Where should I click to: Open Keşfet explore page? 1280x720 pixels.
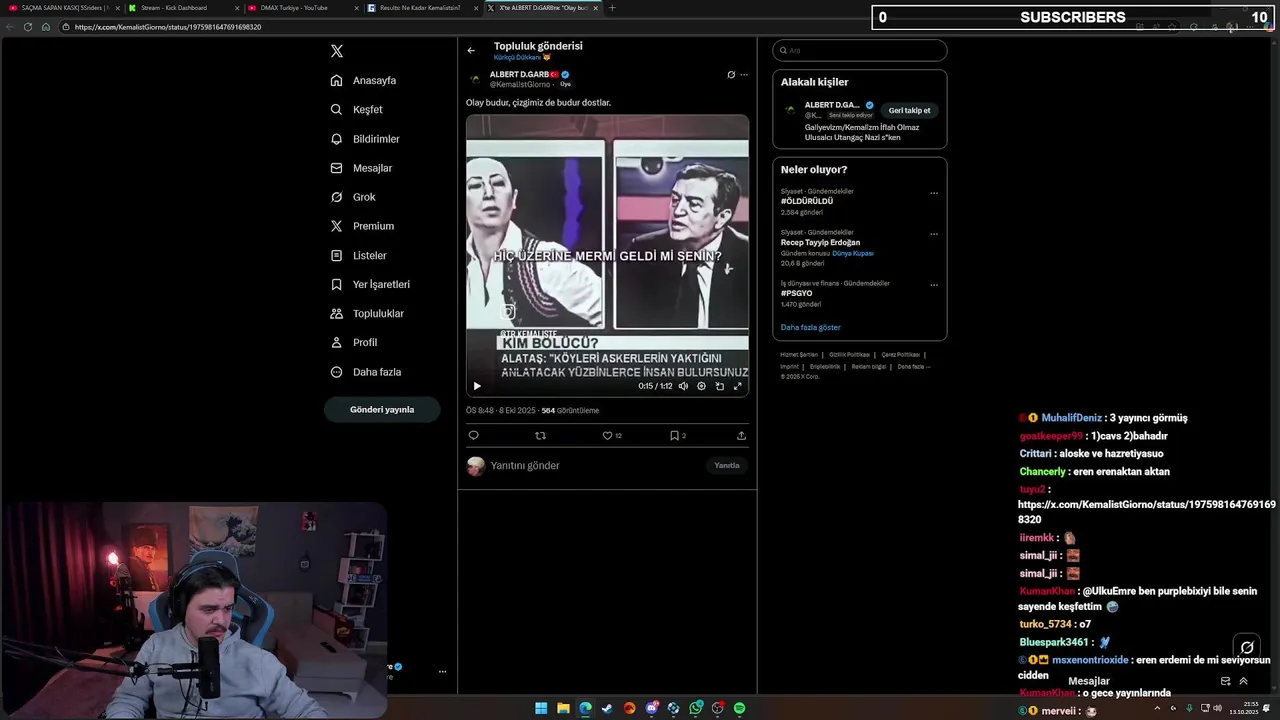coord(357,110)
